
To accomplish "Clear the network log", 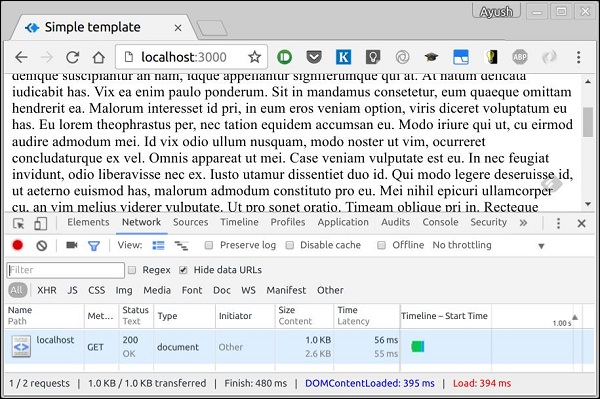I will click(x=42, y=245).
